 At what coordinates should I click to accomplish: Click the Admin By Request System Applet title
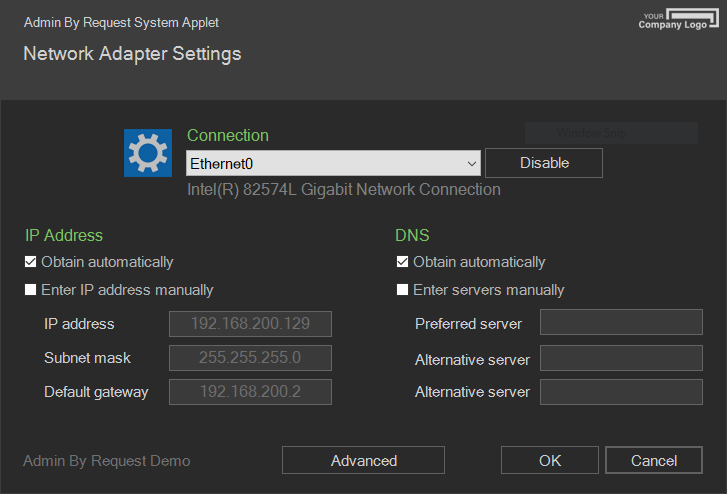point(121,23)
